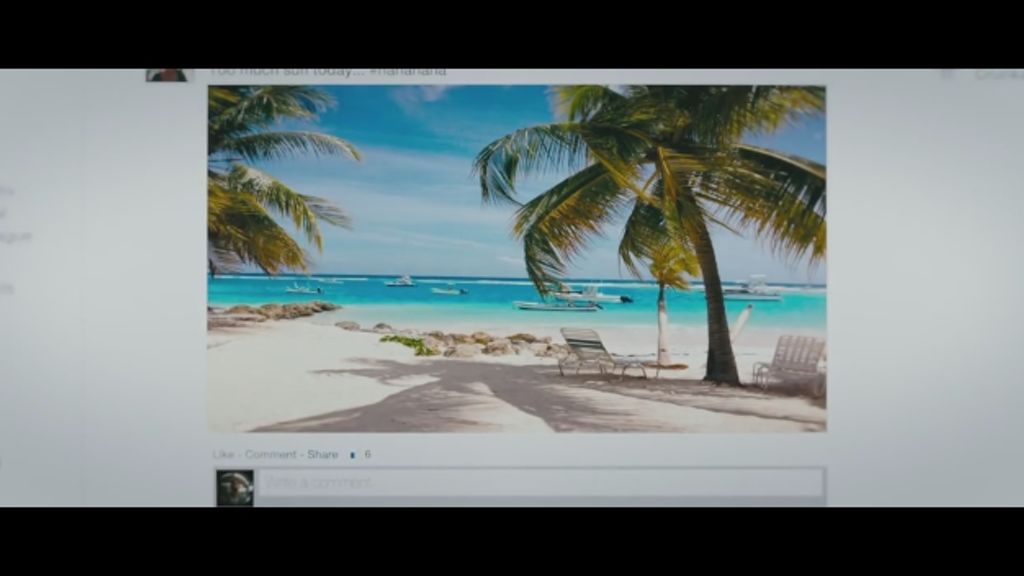
Task: Click in the Write a comment field
Action: pos(539,483)
